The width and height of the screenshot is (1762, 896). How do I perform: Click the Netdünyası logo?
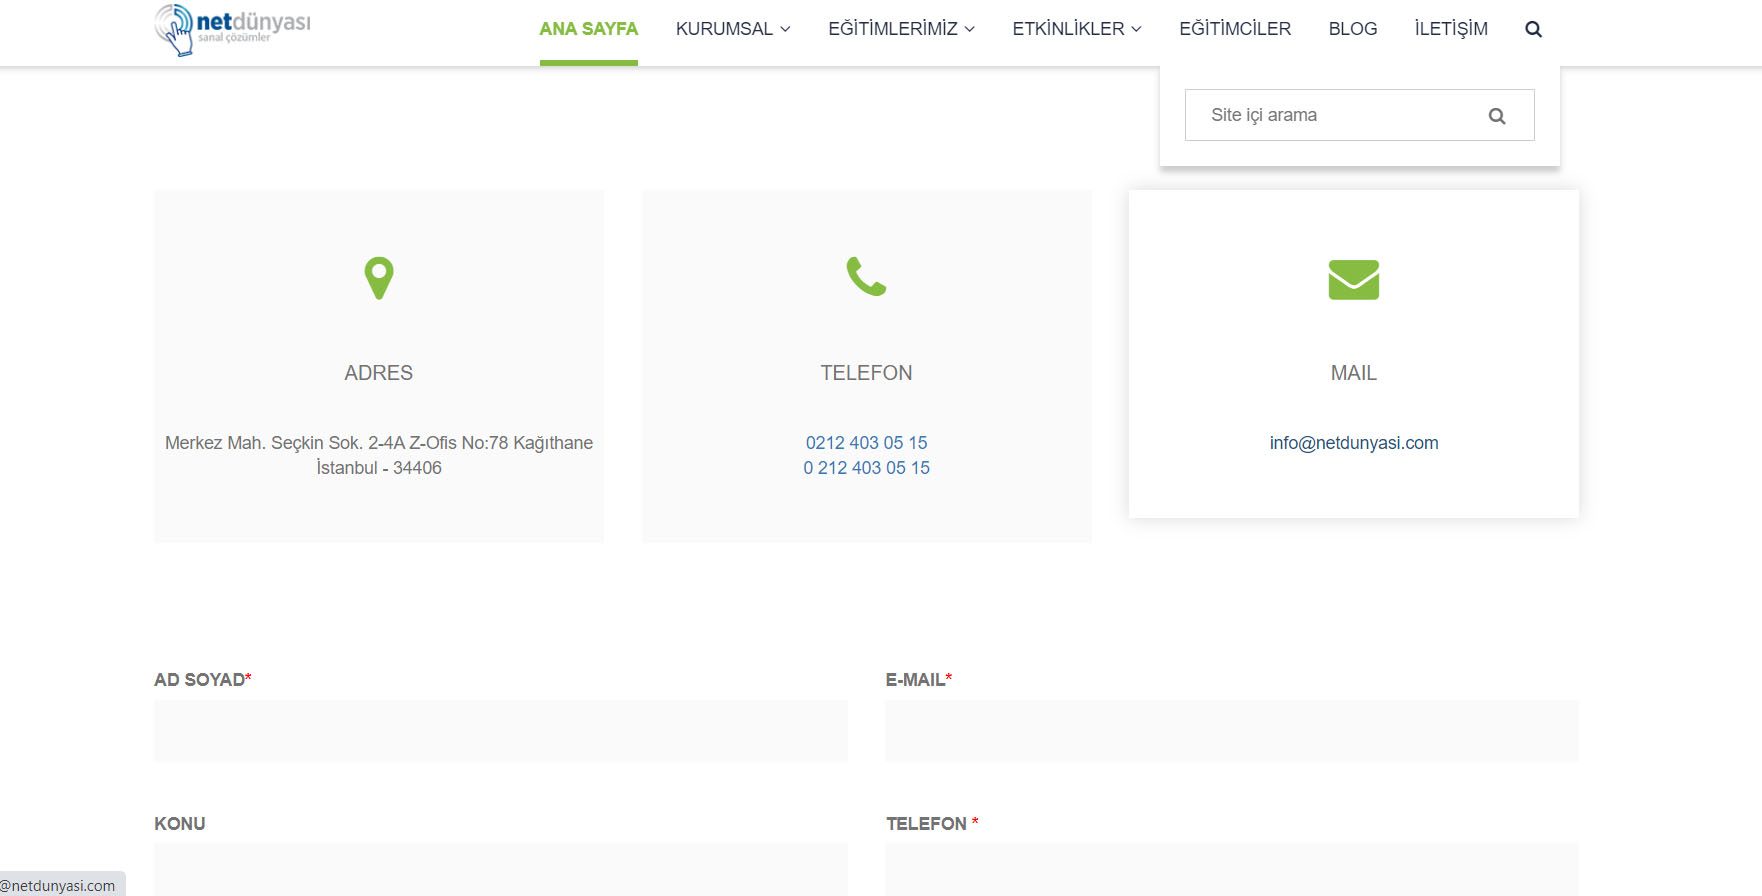point(233,30)
